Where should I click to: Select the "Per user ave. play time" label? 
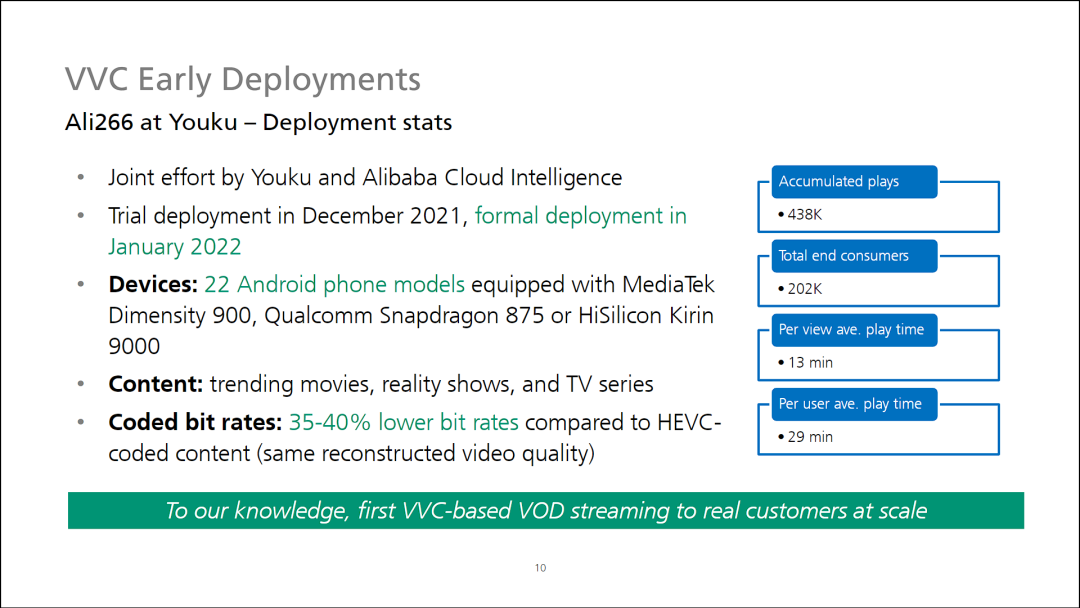850,404
